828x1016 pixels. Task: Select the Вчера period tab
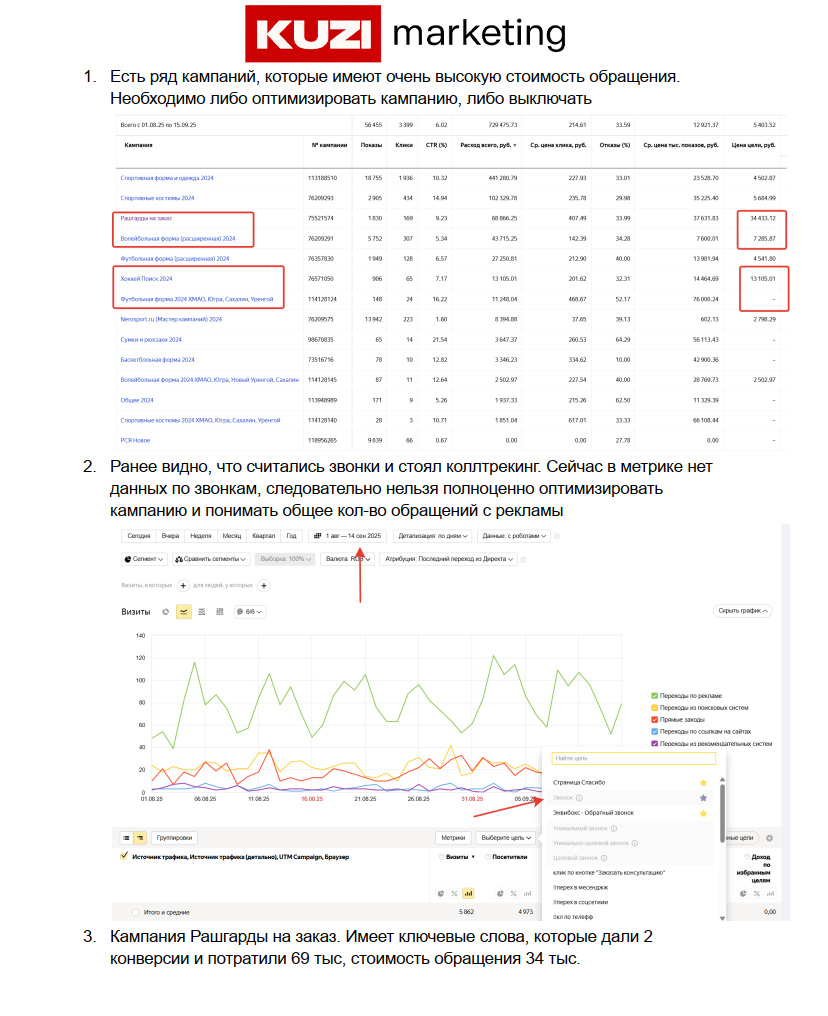170,536
